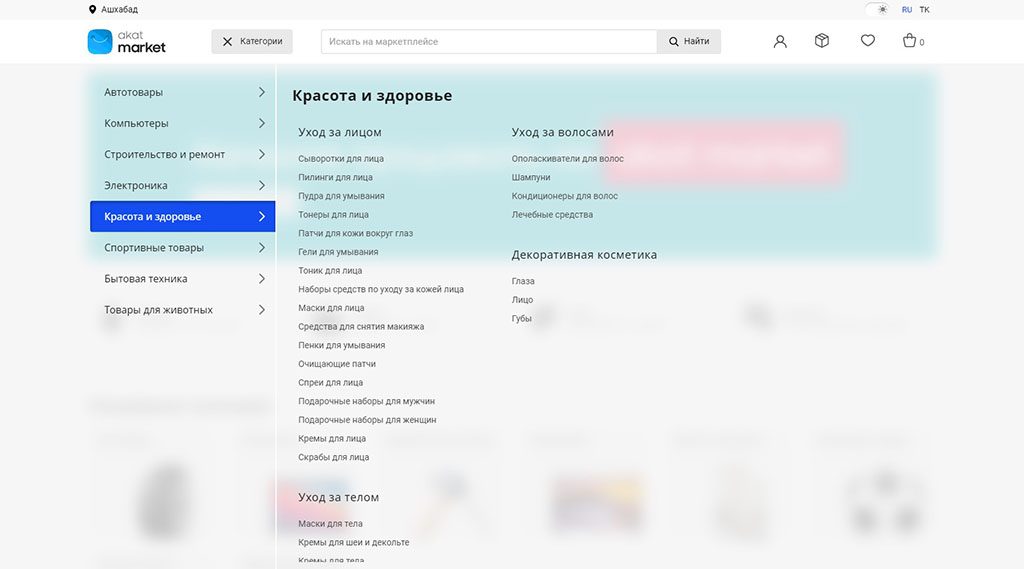1024x569 pixels.
Task: Open Лицо cosmetics link
Action: 522,300
